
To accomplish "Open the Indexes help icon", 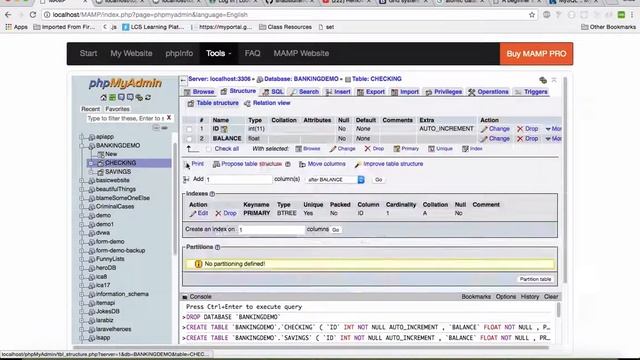I will pos(212,194).
